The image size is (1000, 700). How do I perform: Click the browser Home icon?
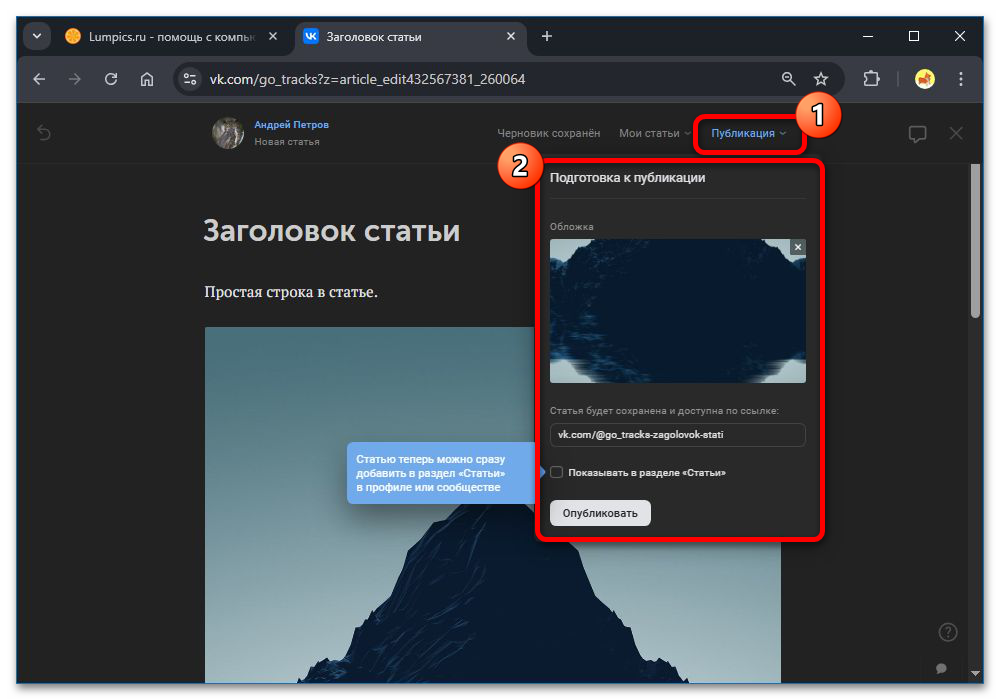point(147,78)
